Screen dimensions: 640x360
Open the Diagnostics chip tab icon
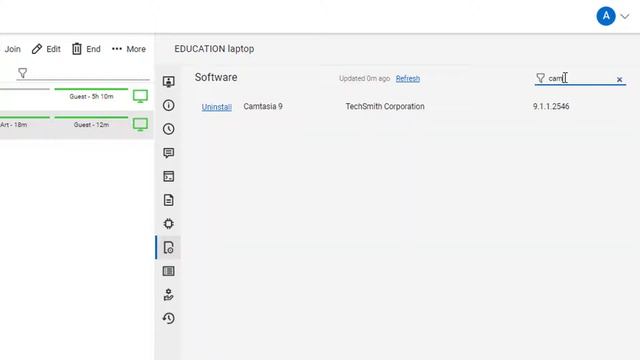tap(169, 224)
